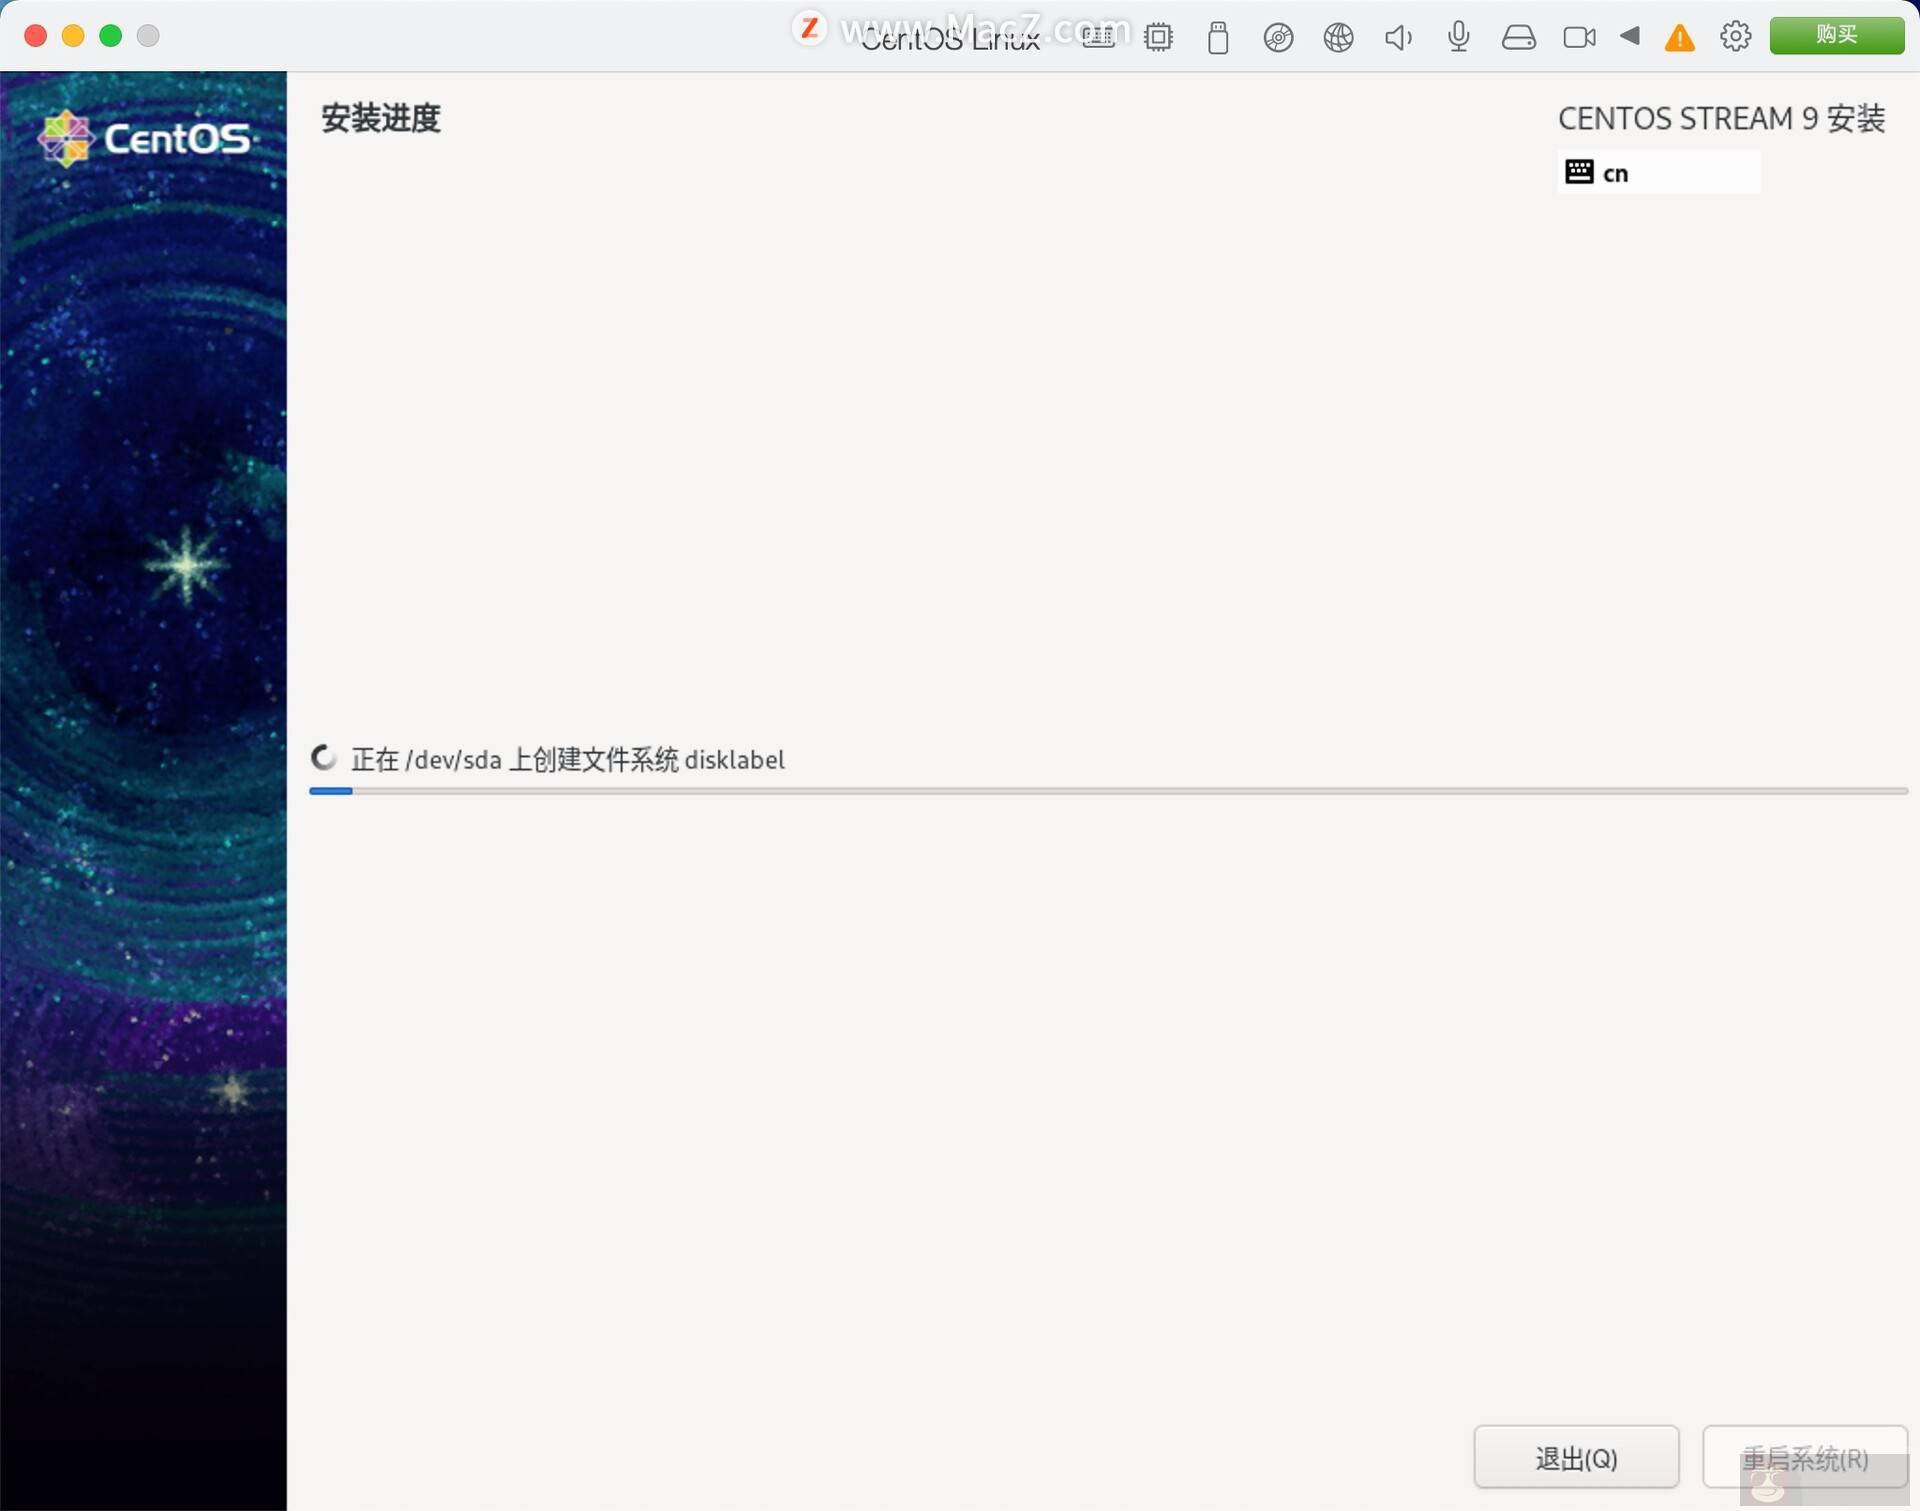The width and height of the screenshot is (1920, 1511).
Task: Click the network globe icon
Action: point(1338,38)
